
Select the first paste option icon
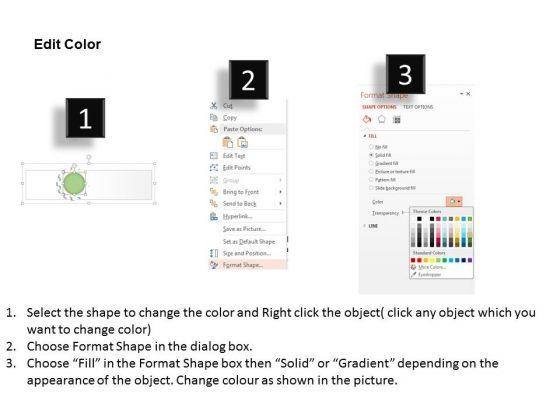click(x=228, y=142)
